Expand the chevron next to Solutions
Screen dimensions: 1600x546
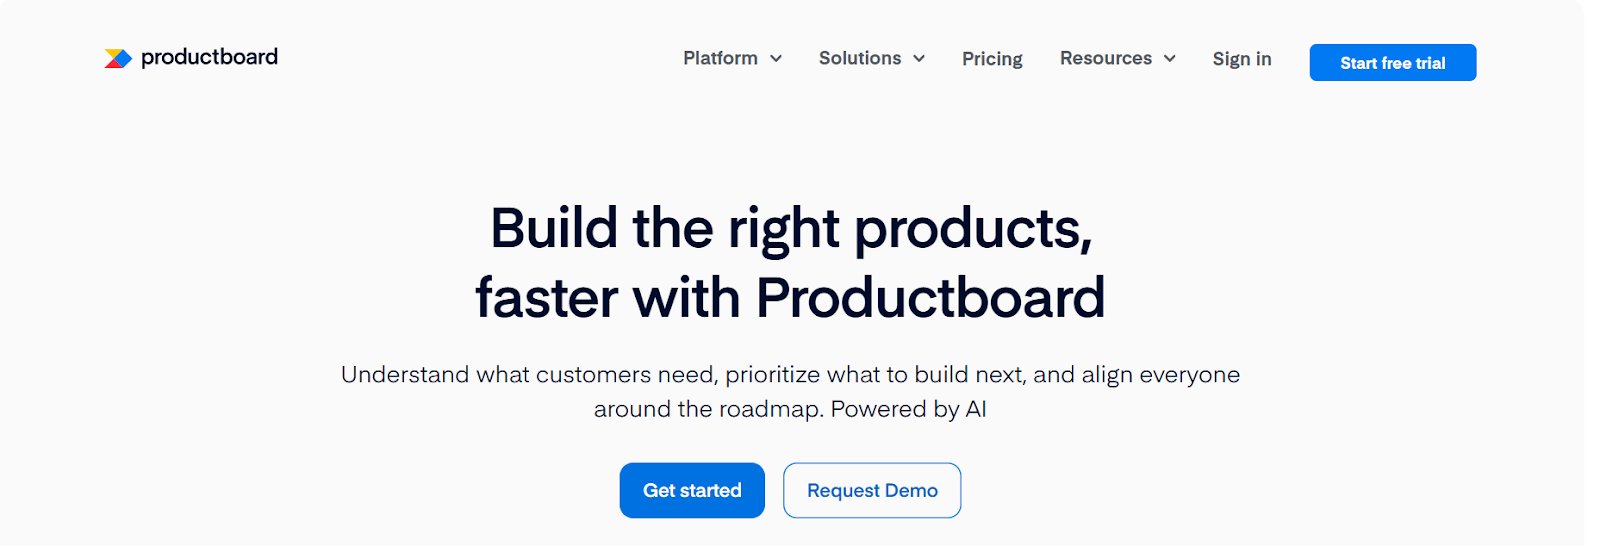(919, 59)
